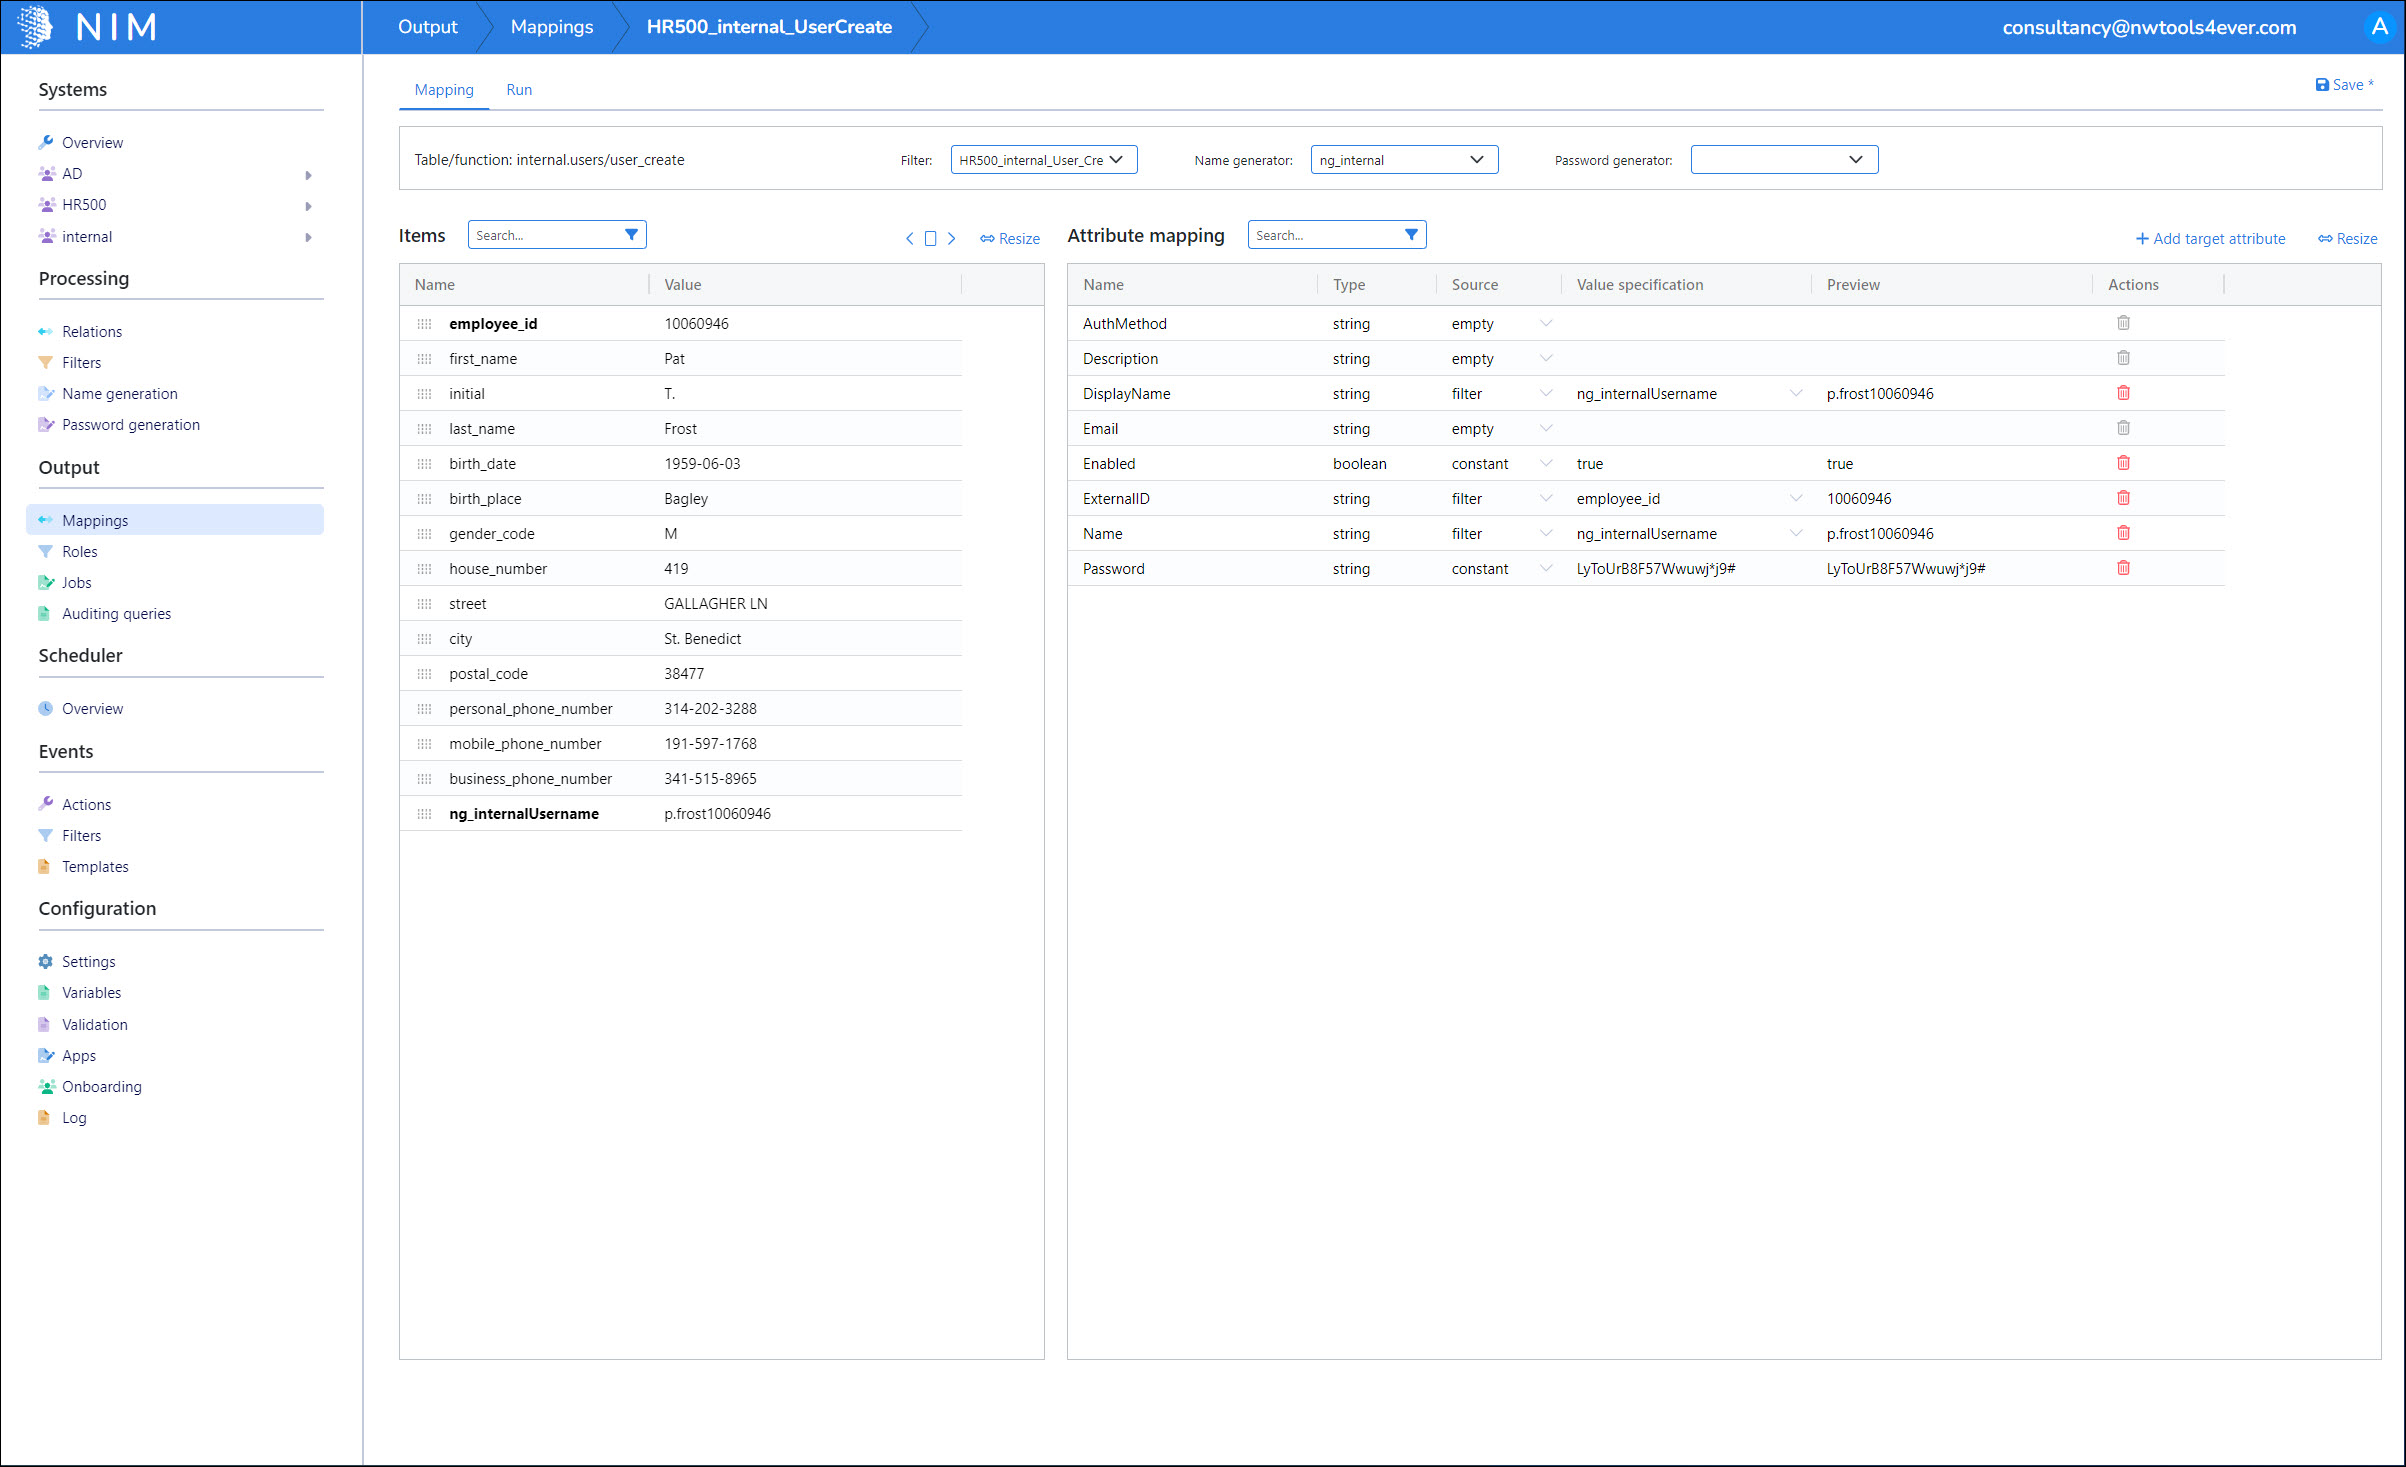The image size is (2406, 1467).
Task: Click the Items search input field
Action: [543, 235]
